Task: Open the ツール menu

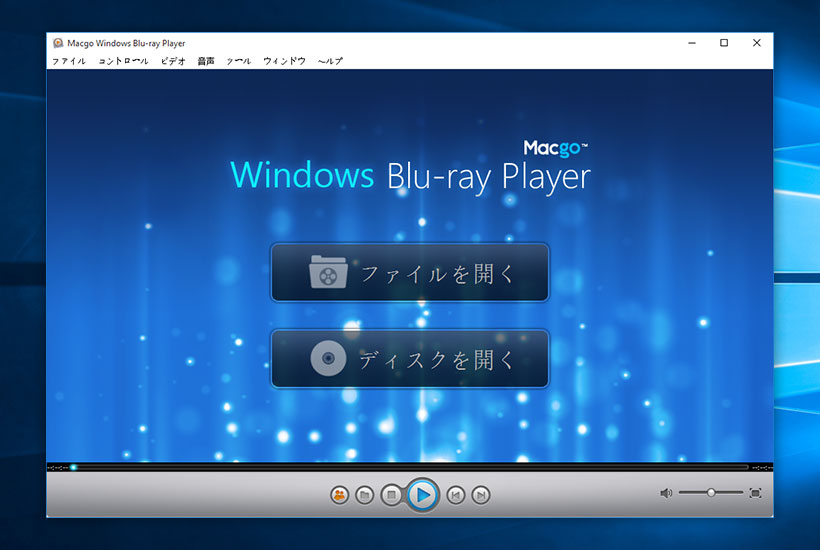Action: tap(238, 61)
